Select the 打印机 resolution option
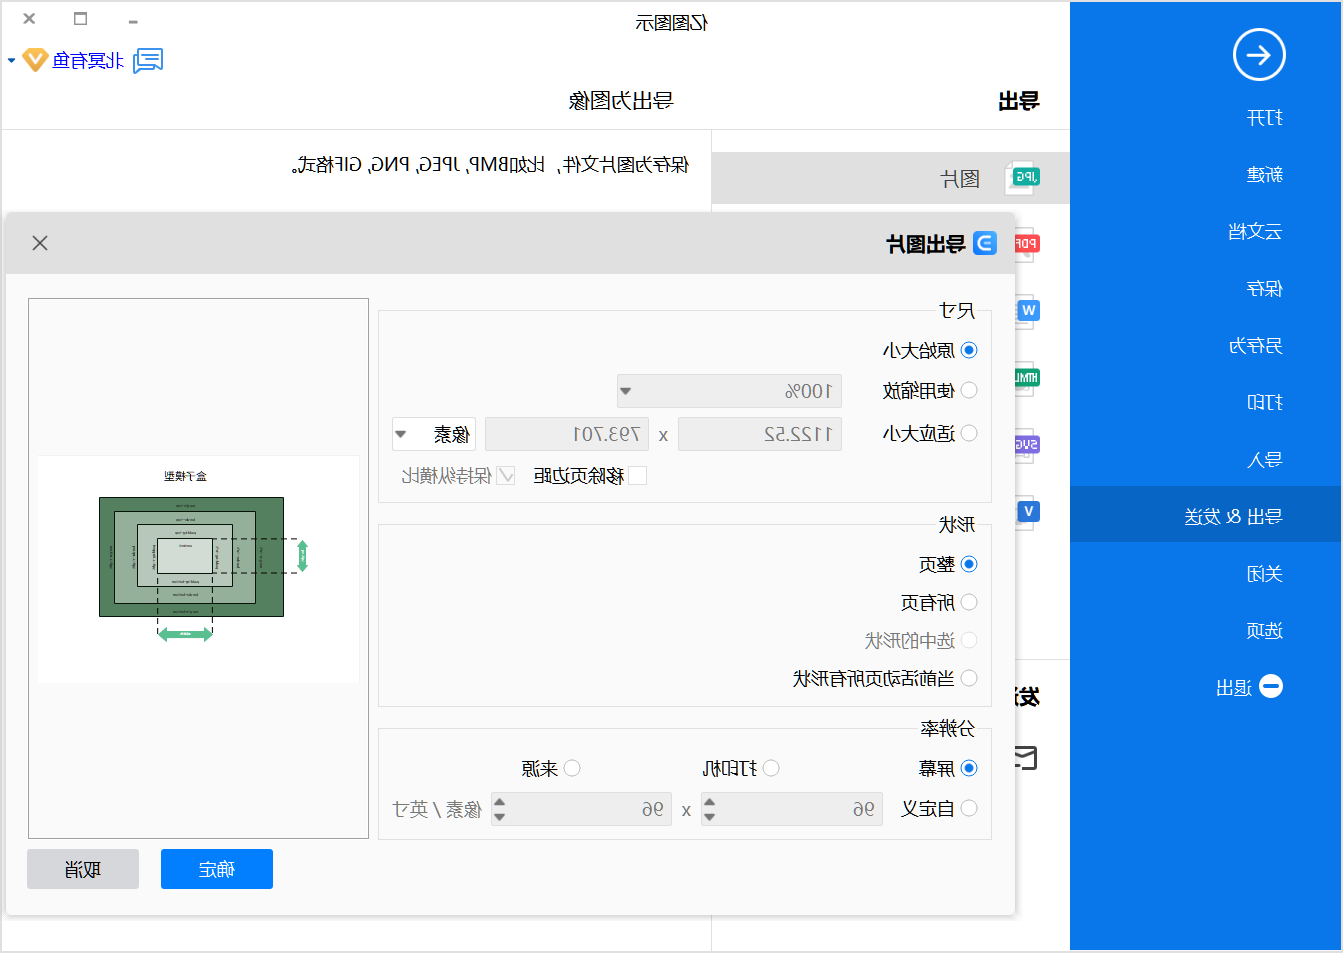Image resolution: width=1343 pixels, height=953 pixels. 771,768
